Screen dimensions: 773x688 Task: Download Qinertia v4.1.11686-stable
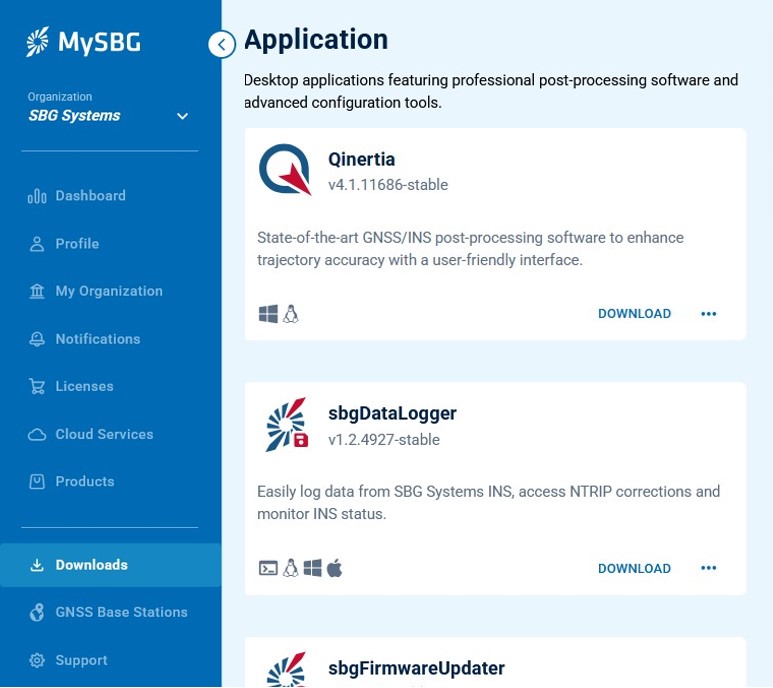(x=634, y=314)
